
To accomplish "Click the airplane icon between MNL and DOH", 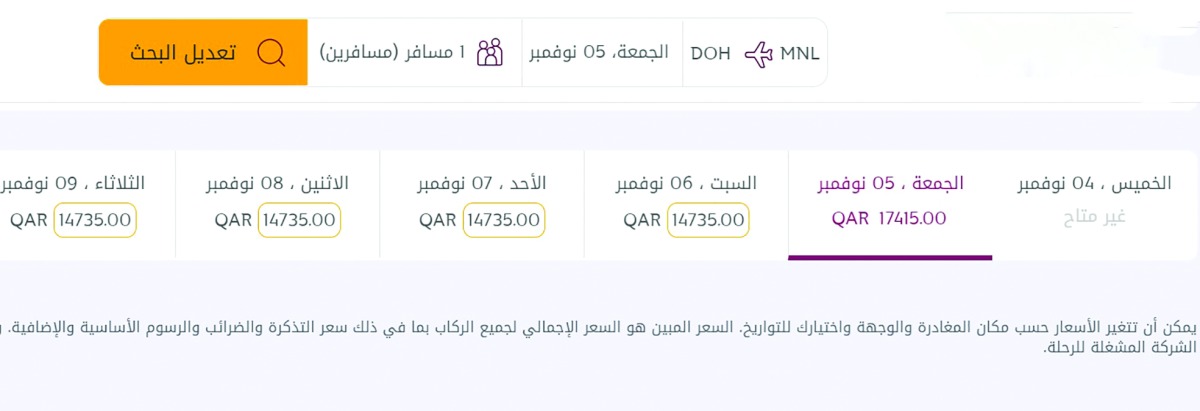I will pyautogui.click(x=759, y=54).
